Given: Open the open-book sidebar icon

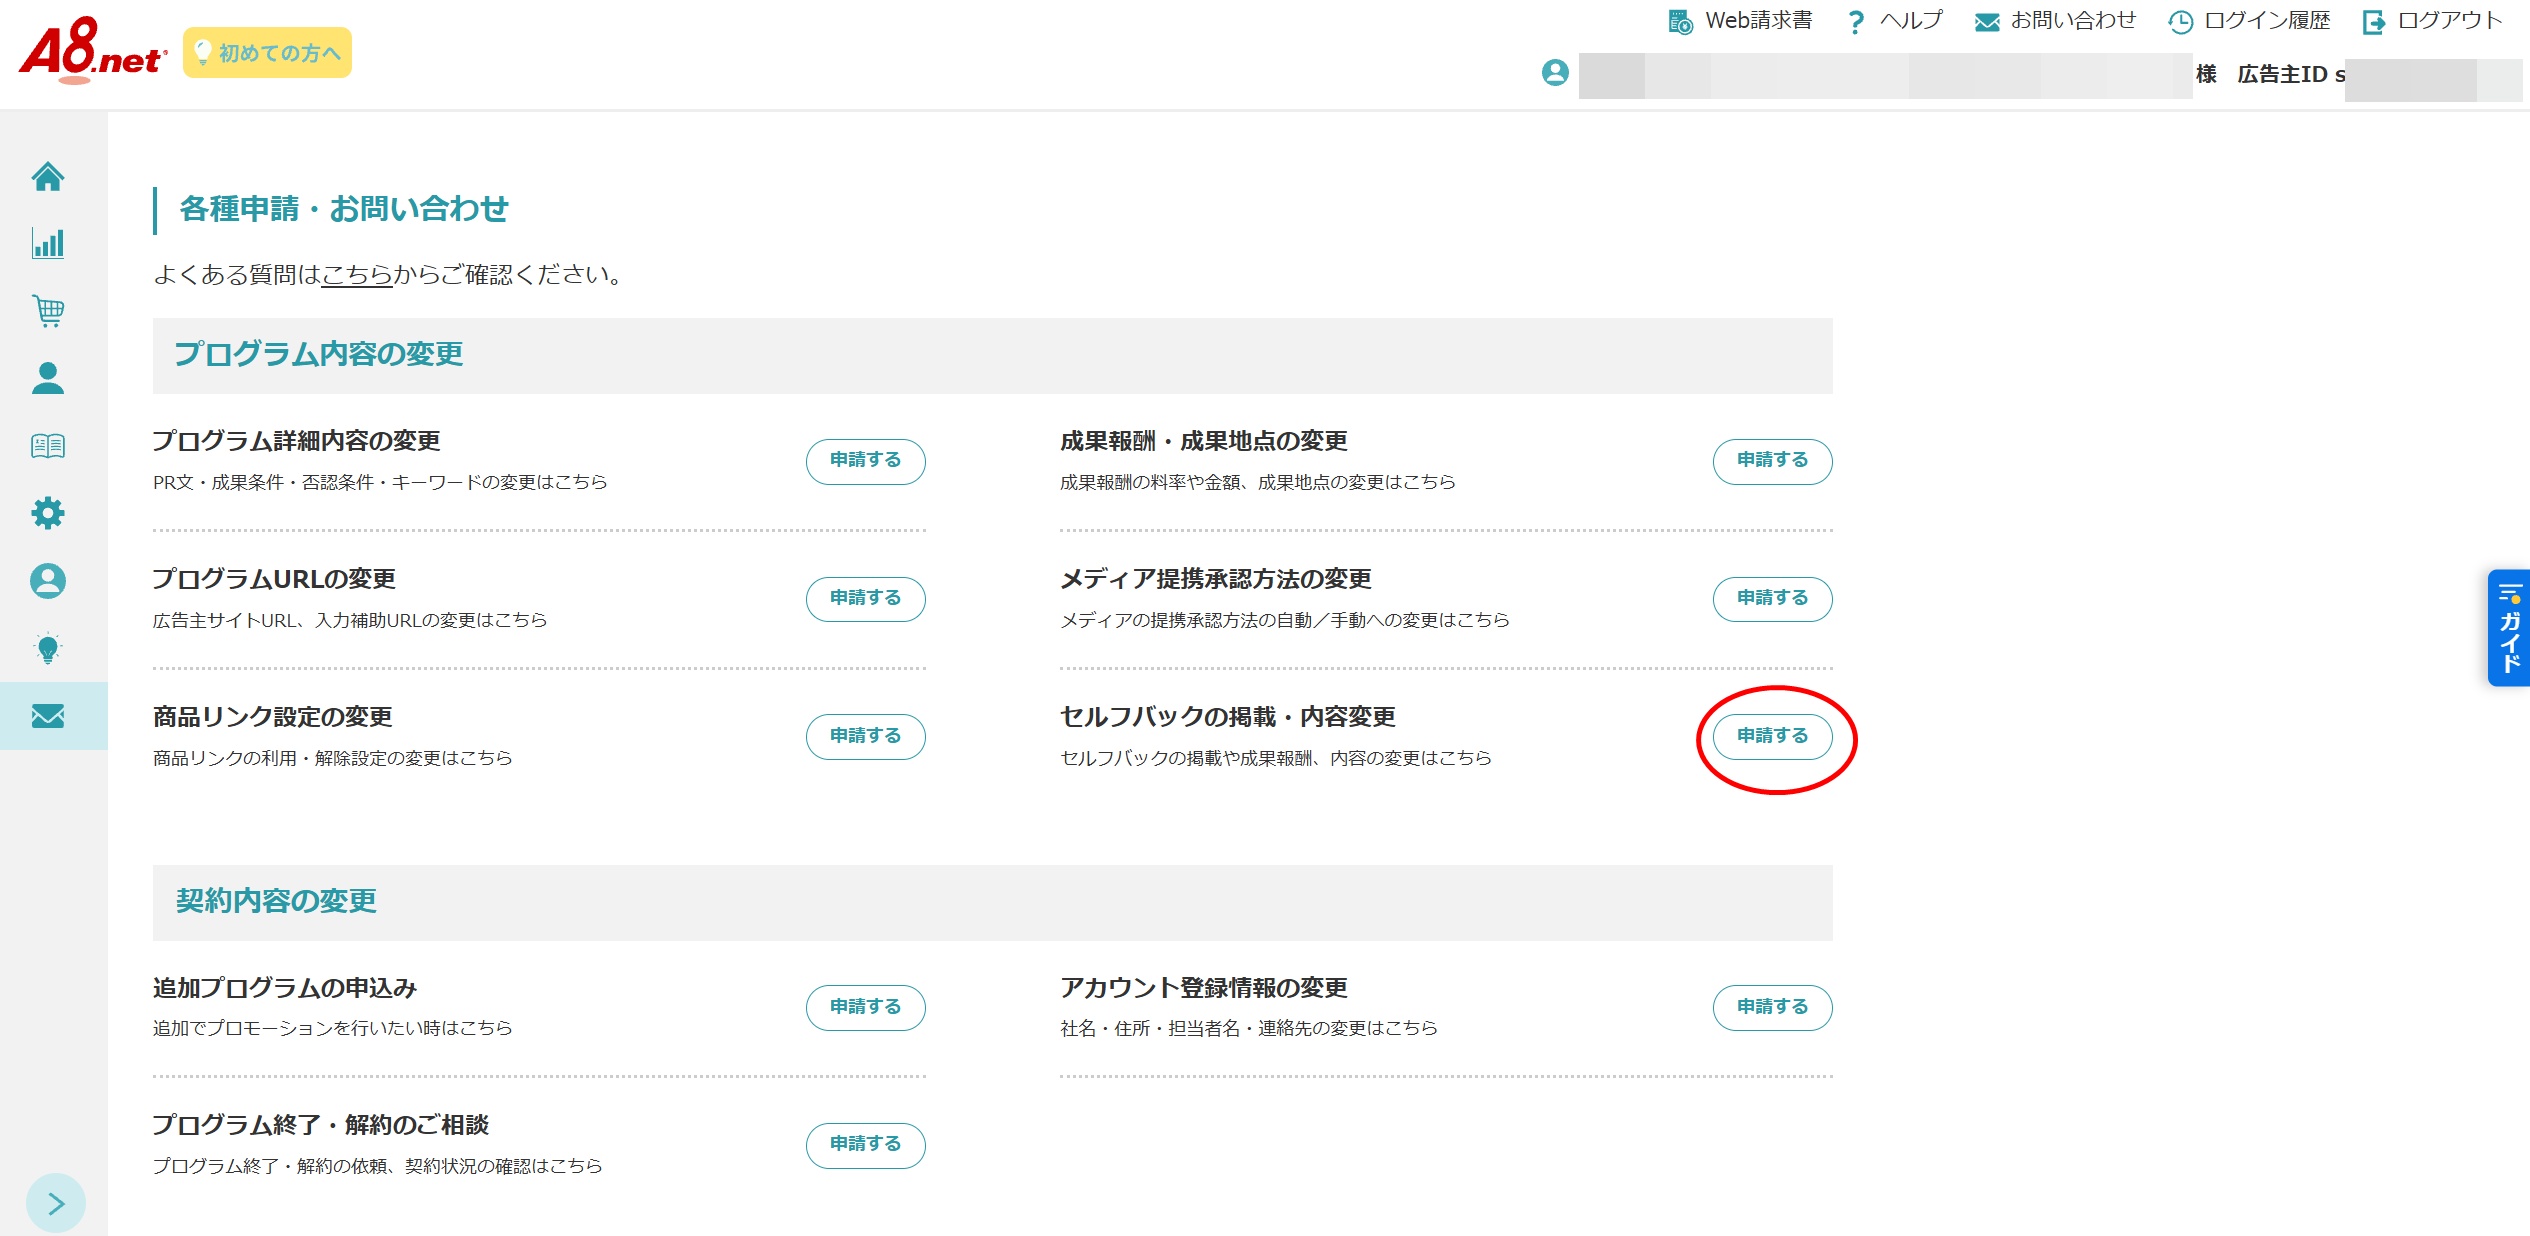Looking at the screenshot, I should [x=48, y=446].
